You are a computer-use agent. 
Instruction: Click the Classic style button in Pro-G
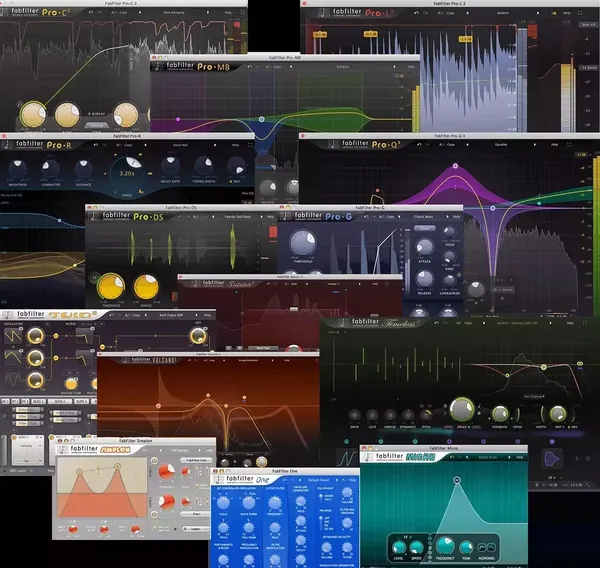tap(425, 228)
